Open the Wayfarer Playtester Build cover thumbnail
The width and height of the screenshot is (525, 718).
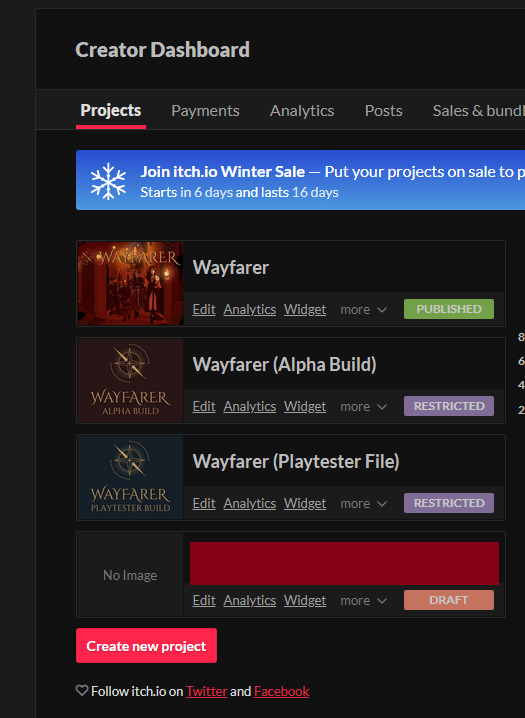coord(130,478)
